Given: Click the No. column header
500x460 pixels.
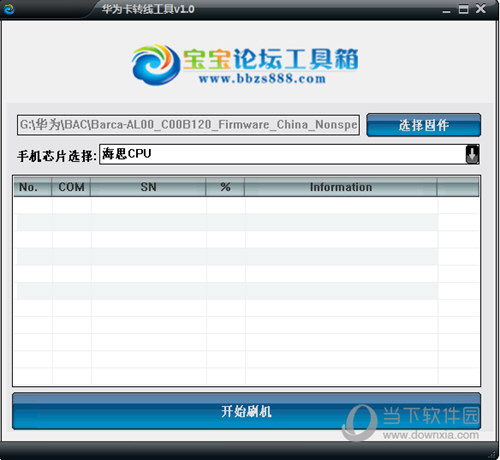Looking at the screenshot, I should pyautogui.click(x=32, y=187).
